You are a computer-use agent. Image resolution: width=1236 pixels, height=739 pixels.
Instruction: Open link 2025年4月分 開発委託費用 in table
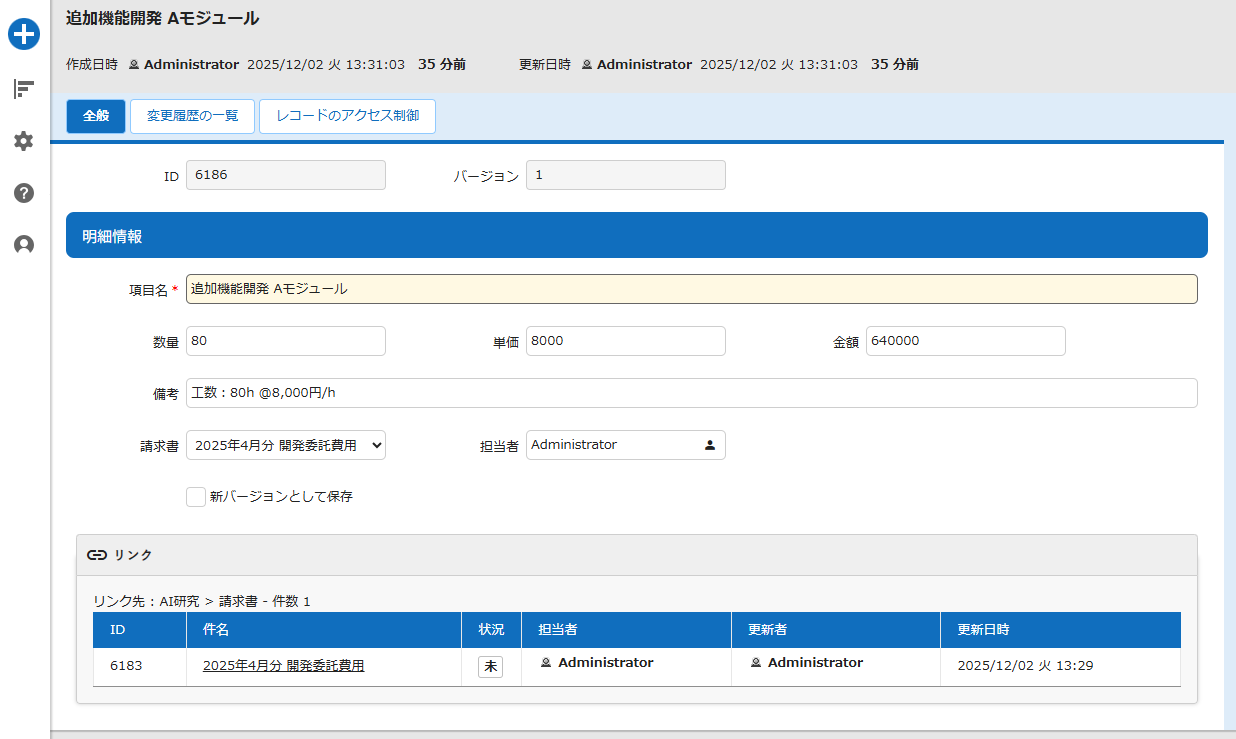coord(283,665)
